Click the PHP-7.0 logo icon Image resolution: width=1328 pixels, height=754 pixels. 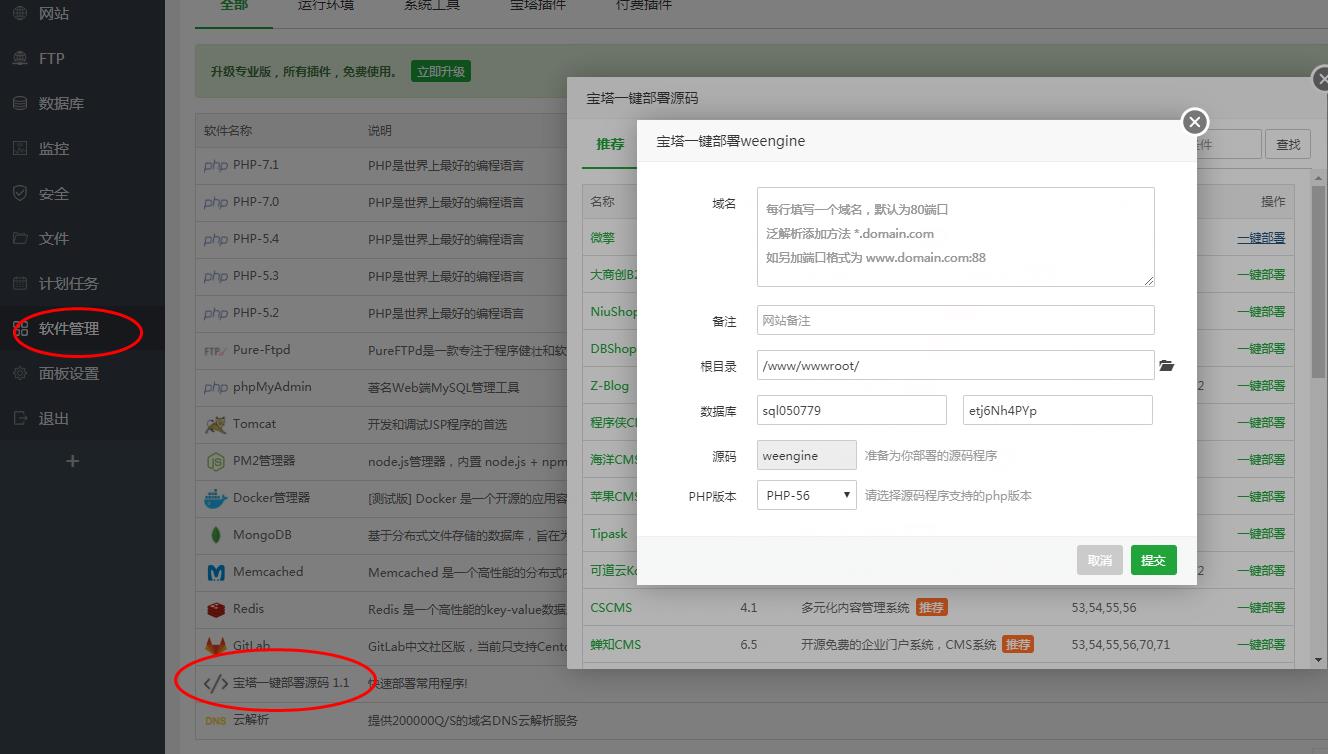[x=216, y=202]
